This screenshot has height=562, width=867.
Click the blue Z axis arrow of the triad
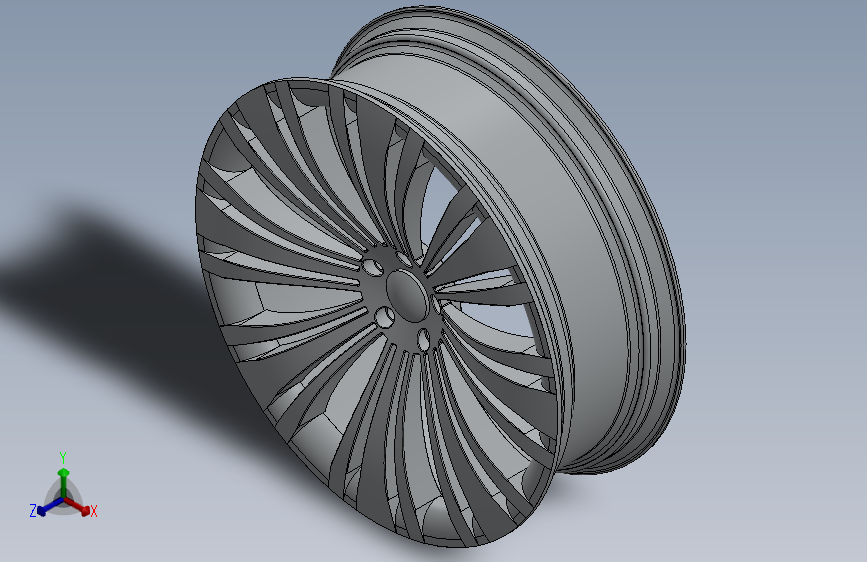tap(50, 506)
